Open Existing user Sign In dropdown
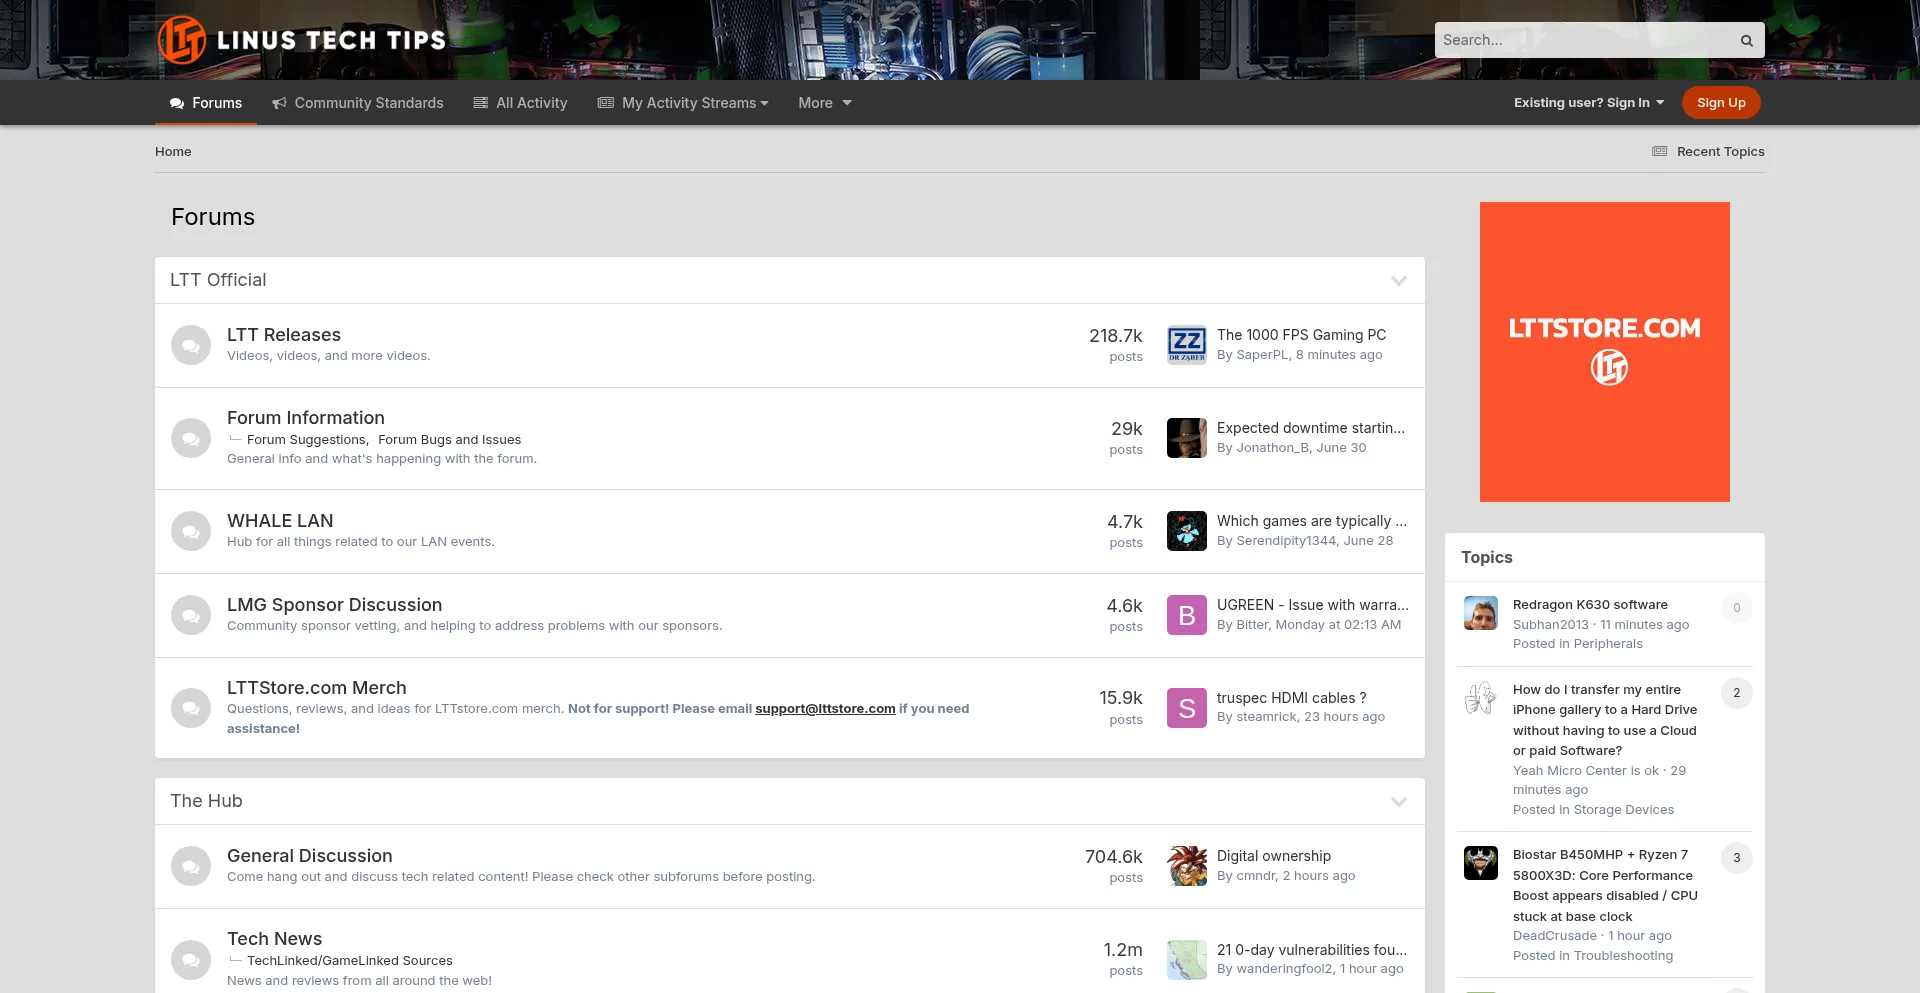 [1589, 103]
